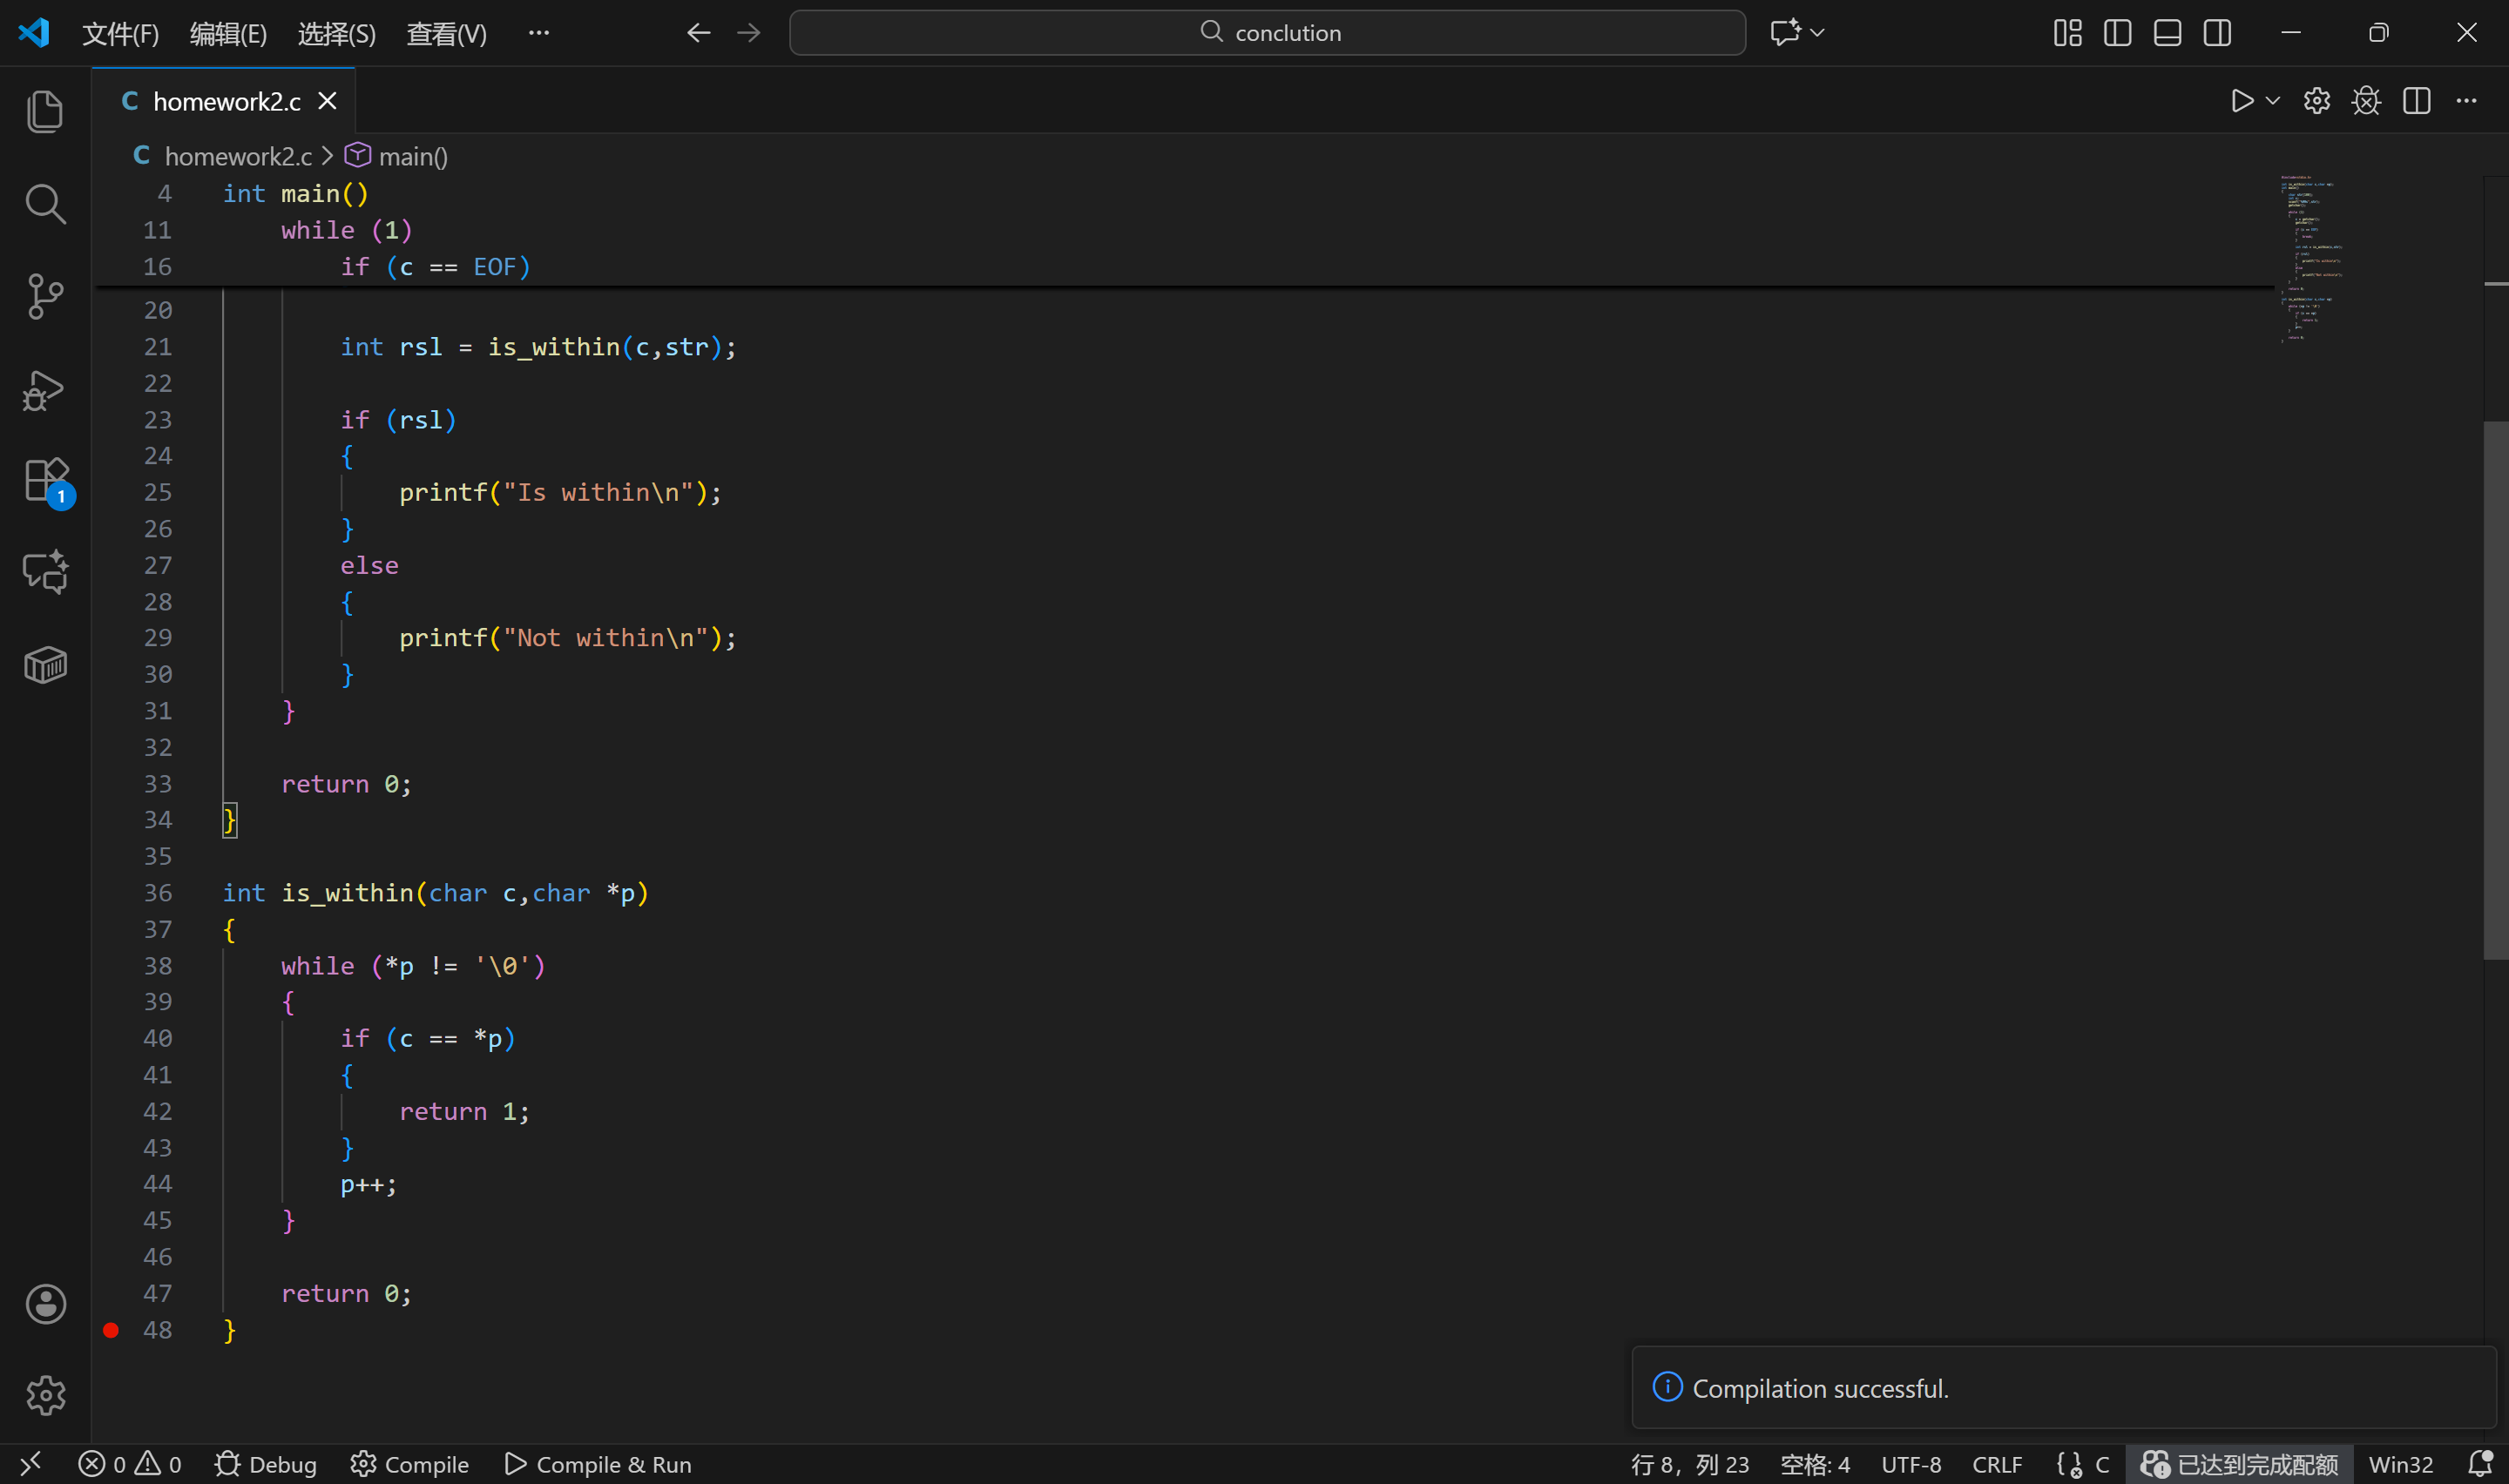Click the editor vertical scrollbar thumb

point(2495,690)
